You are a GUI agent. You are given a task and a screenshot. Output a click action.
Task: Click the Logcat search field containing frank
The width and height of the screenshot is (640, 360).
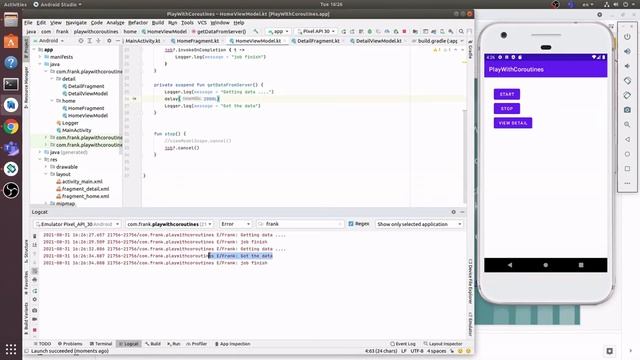point(300,224)
